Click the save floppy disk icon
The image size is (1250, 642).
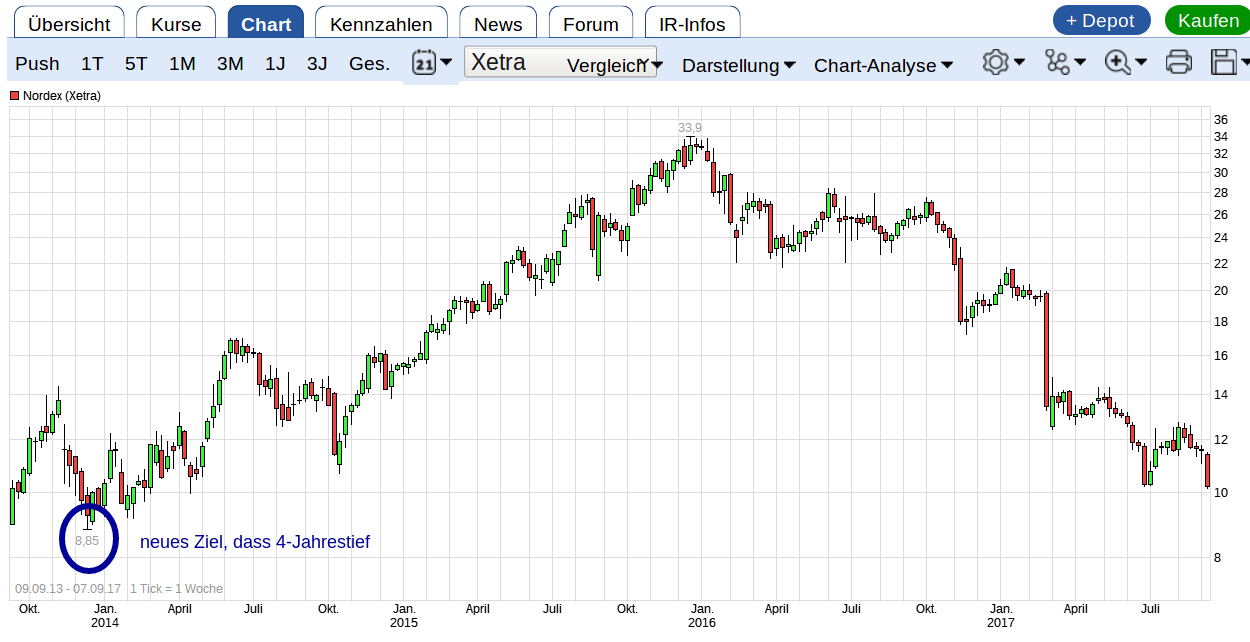(1223, 62)
